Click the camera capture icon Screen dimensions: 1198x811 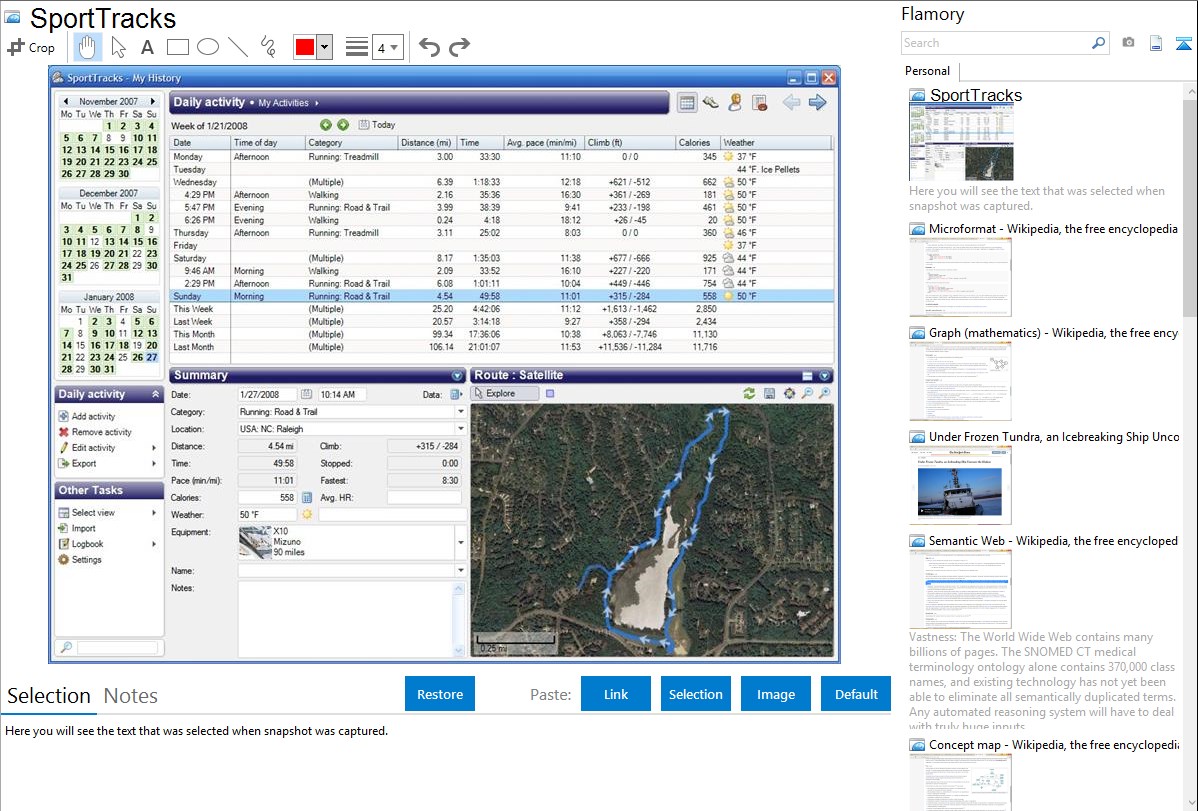(1128, 43)
